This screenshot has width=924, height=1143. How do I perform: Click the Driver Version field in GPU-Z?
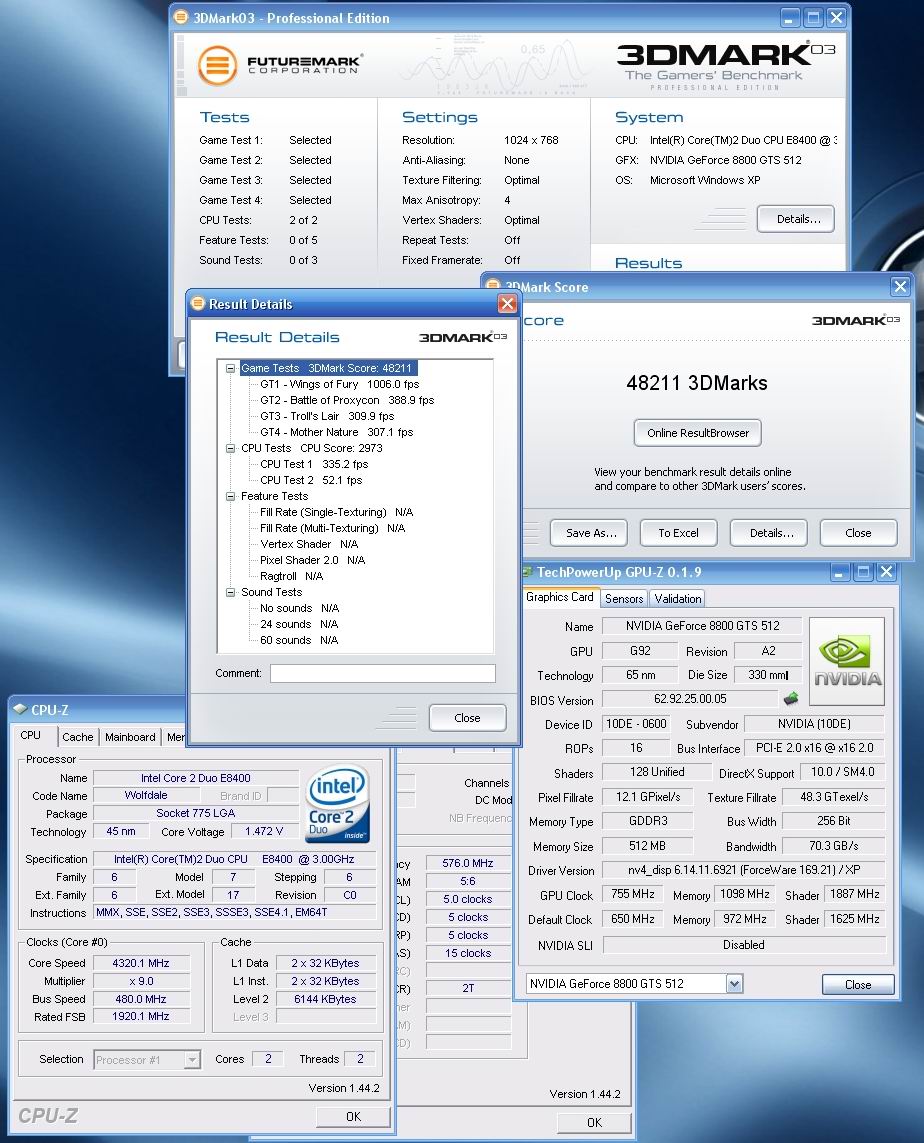[x=744, y=870]
